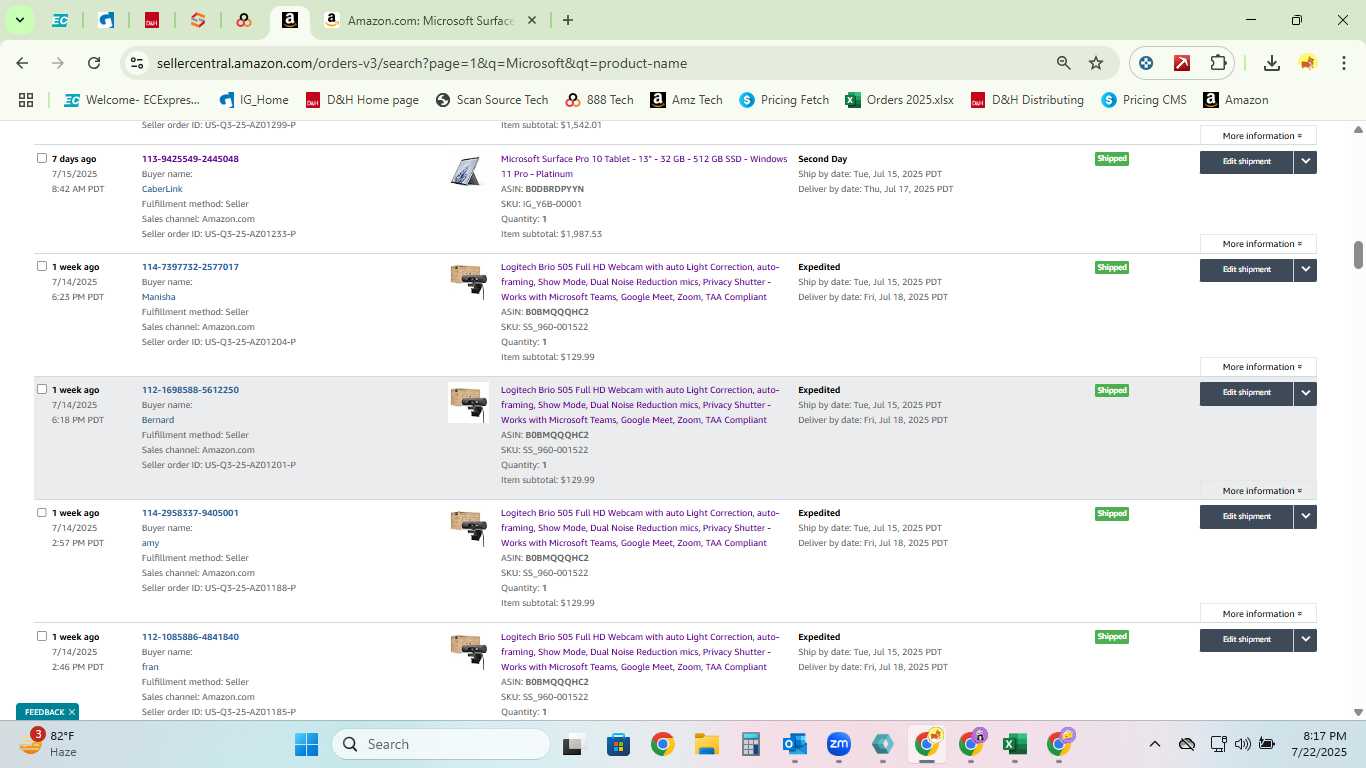Check the box for order 112-1085886-4841840
Screen dimensions: 1366x768
(x=42, y=636)
